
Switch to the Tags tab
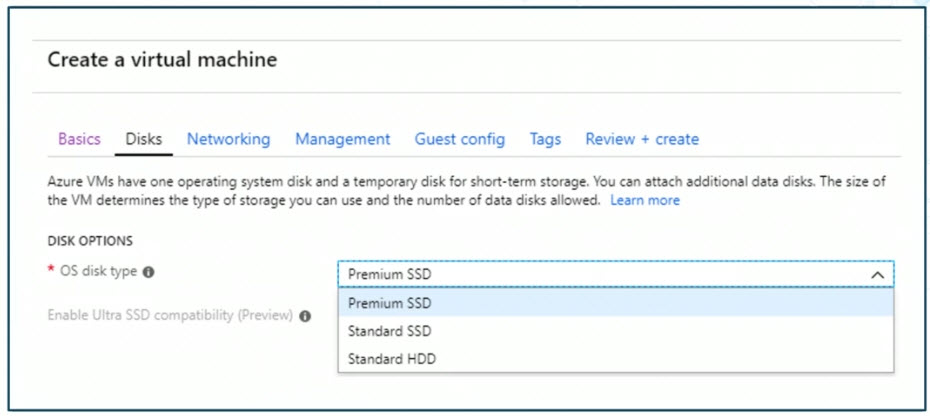pos(545,139)
